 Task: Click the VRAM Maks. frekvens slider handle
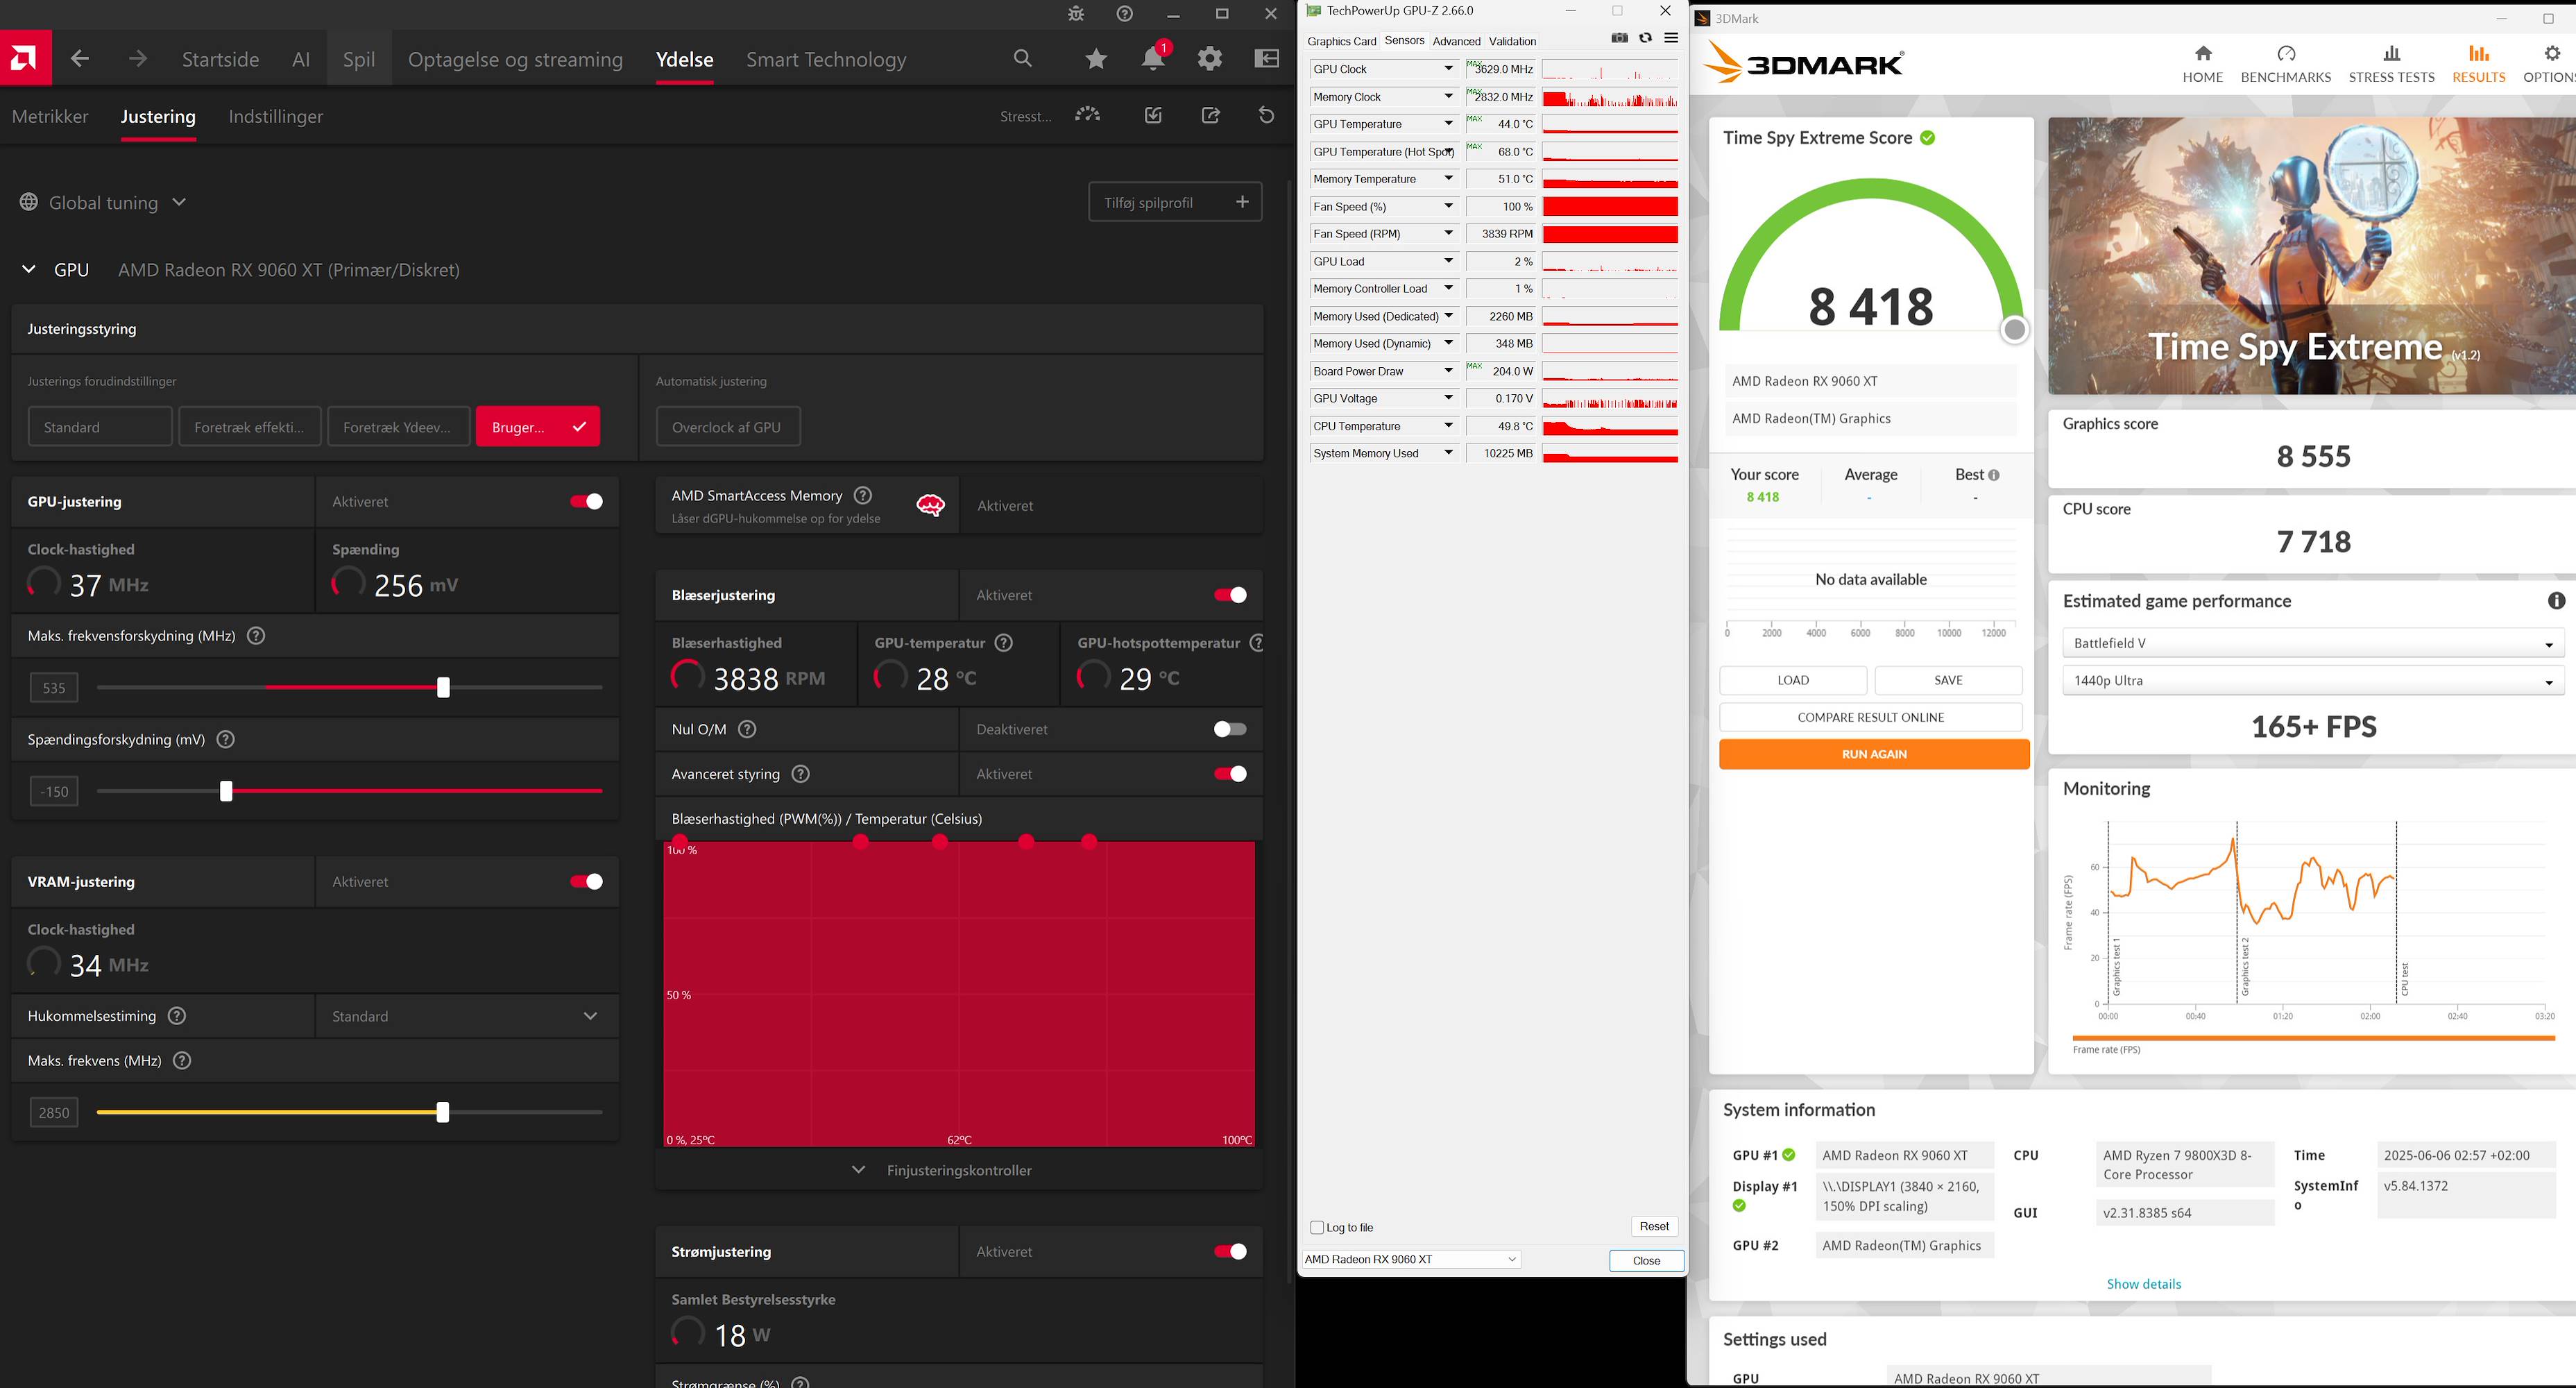point(443,1112)
